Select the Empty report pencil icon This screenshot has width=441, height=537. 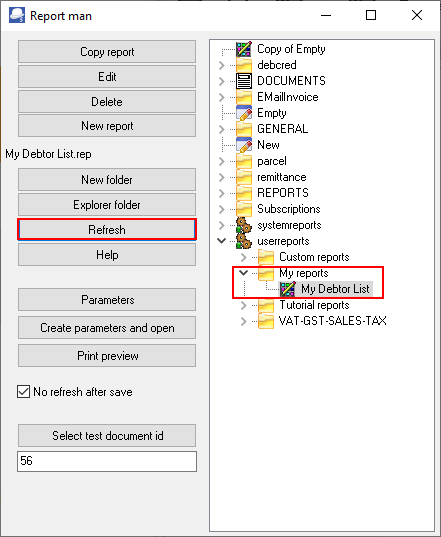point(244,113)
